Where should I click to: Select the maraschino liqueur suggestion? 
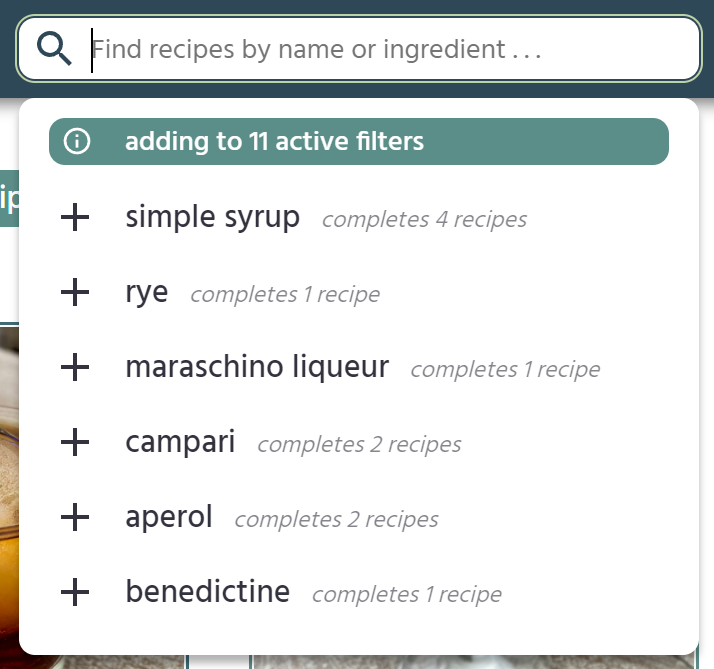coord(257,368)
